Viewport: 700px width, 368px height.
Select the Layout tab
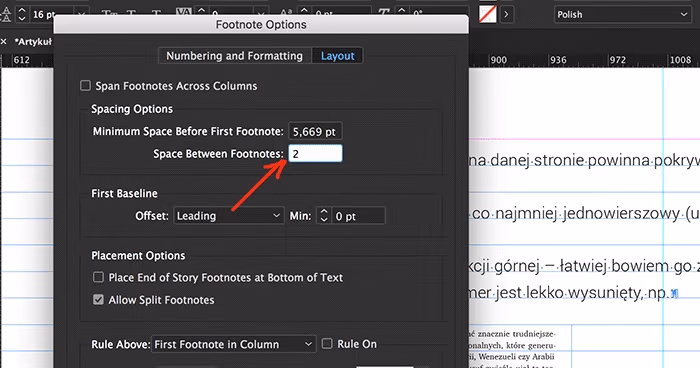coord(338,56)
